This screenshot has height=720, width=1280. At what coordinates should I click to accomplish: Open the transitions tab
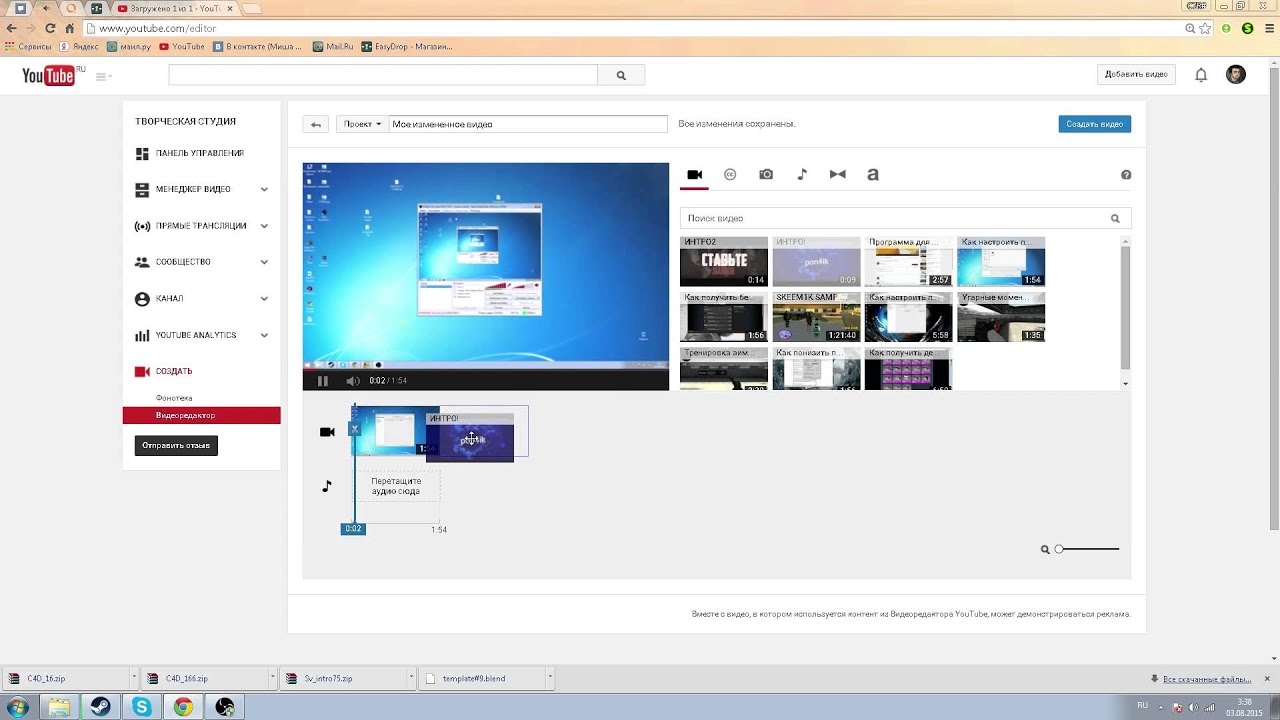point(838,174)
